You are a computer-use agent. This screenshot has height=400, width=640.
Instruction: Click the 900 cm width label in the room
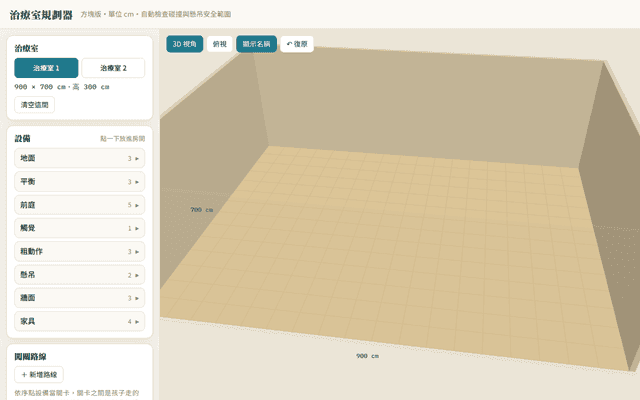(x=367, y=356)
